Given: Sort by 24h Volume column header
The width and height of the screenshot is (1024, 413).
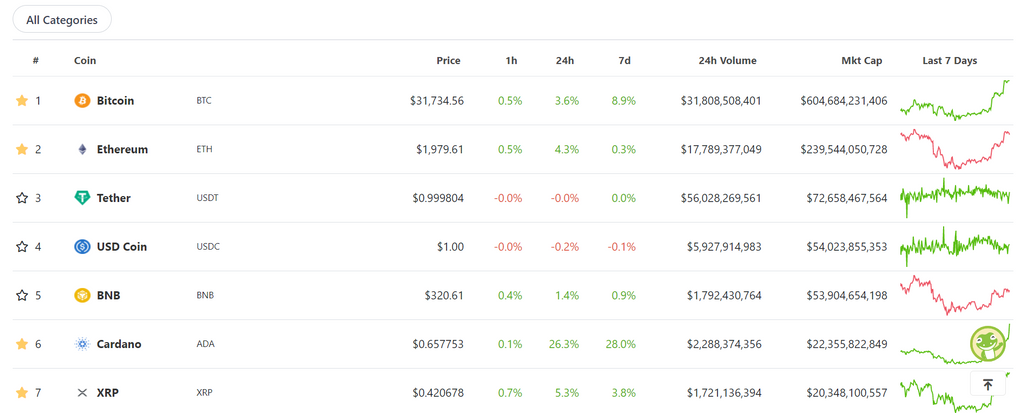Looking at the screenshot, I should tap(727, 61).
